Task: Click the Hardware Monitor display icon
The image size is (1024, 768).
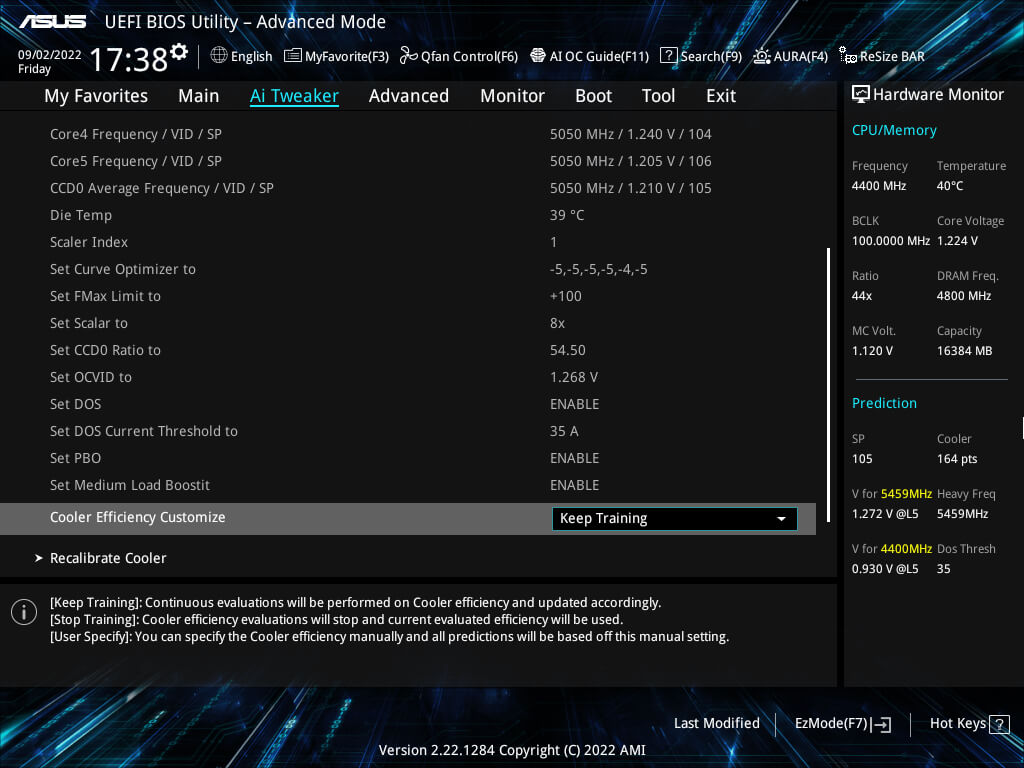Action: click(x=861, y=94)
